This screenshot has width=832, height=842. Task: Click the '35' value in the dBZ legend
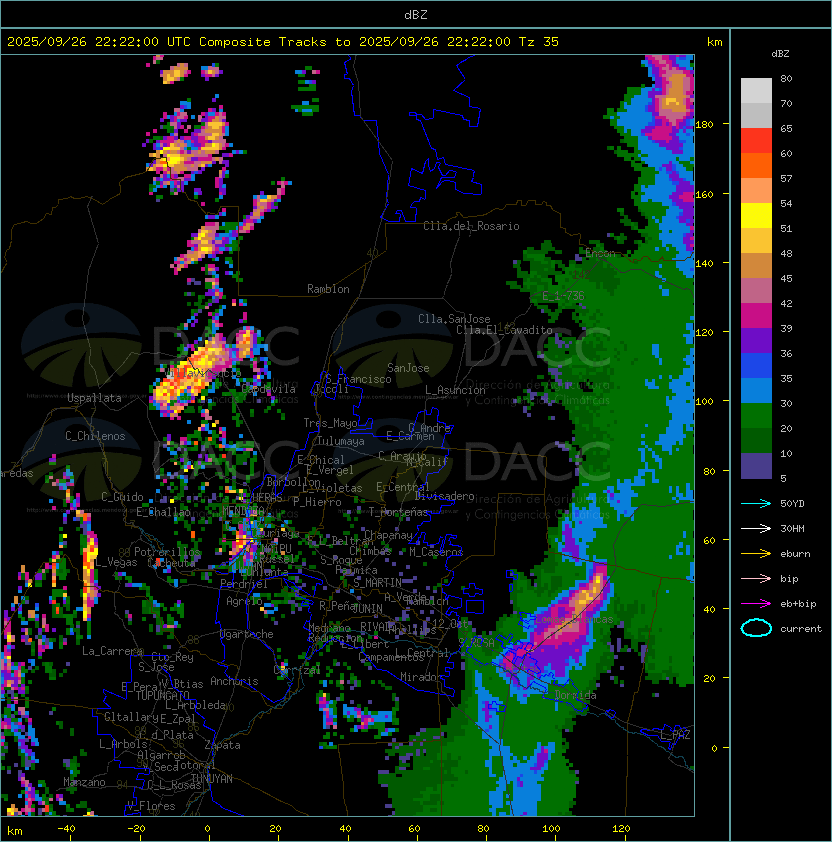(x=786, y=379)
